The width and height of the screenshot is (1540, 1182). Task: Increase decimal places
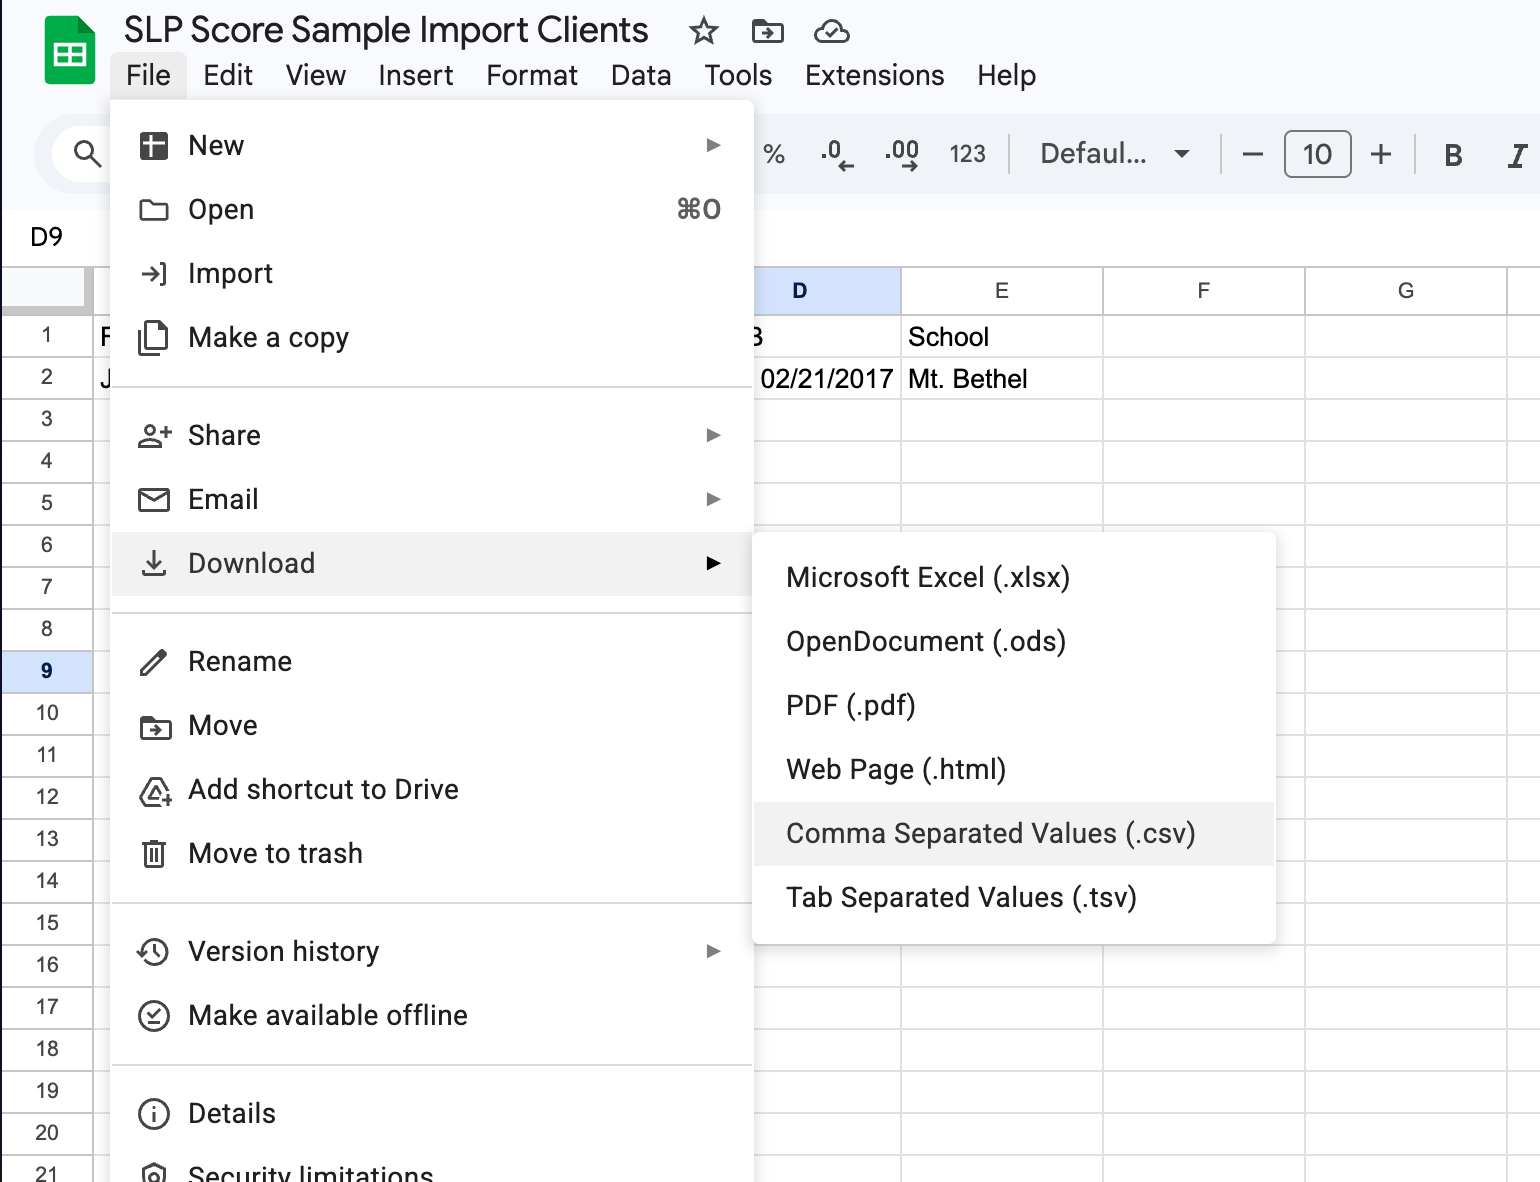coord(902,154)
